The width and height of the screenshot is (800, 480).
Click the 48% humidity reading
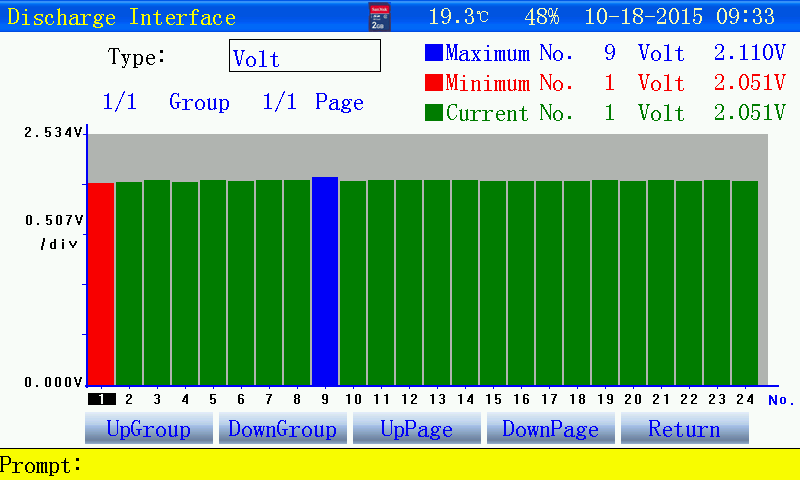[x=542, y=17]
